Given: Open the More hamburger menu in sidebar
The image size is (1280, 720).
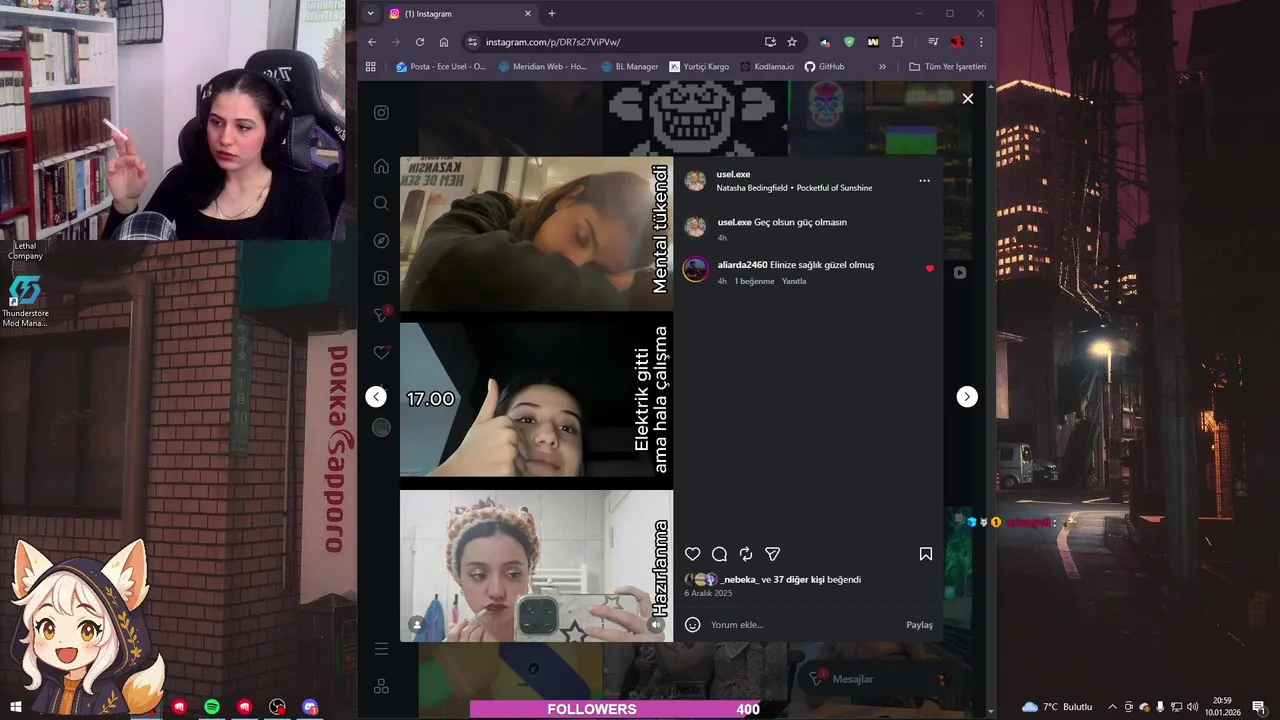Looking at the screenshot, I should pos(381,649).
